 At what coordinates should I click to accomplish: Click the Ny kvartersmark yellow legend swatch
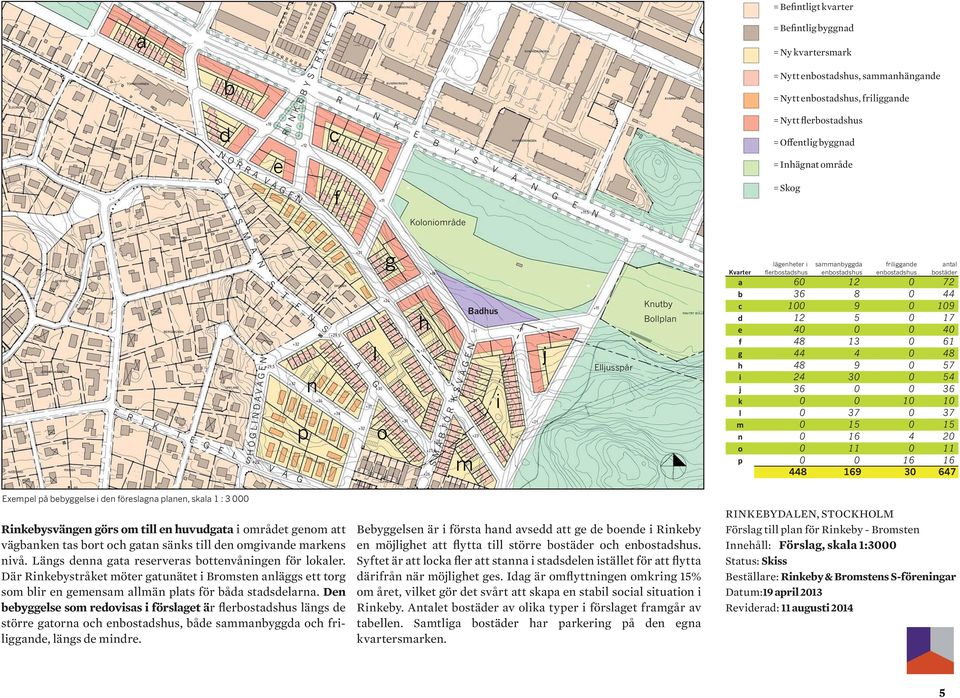coord(751,55)
